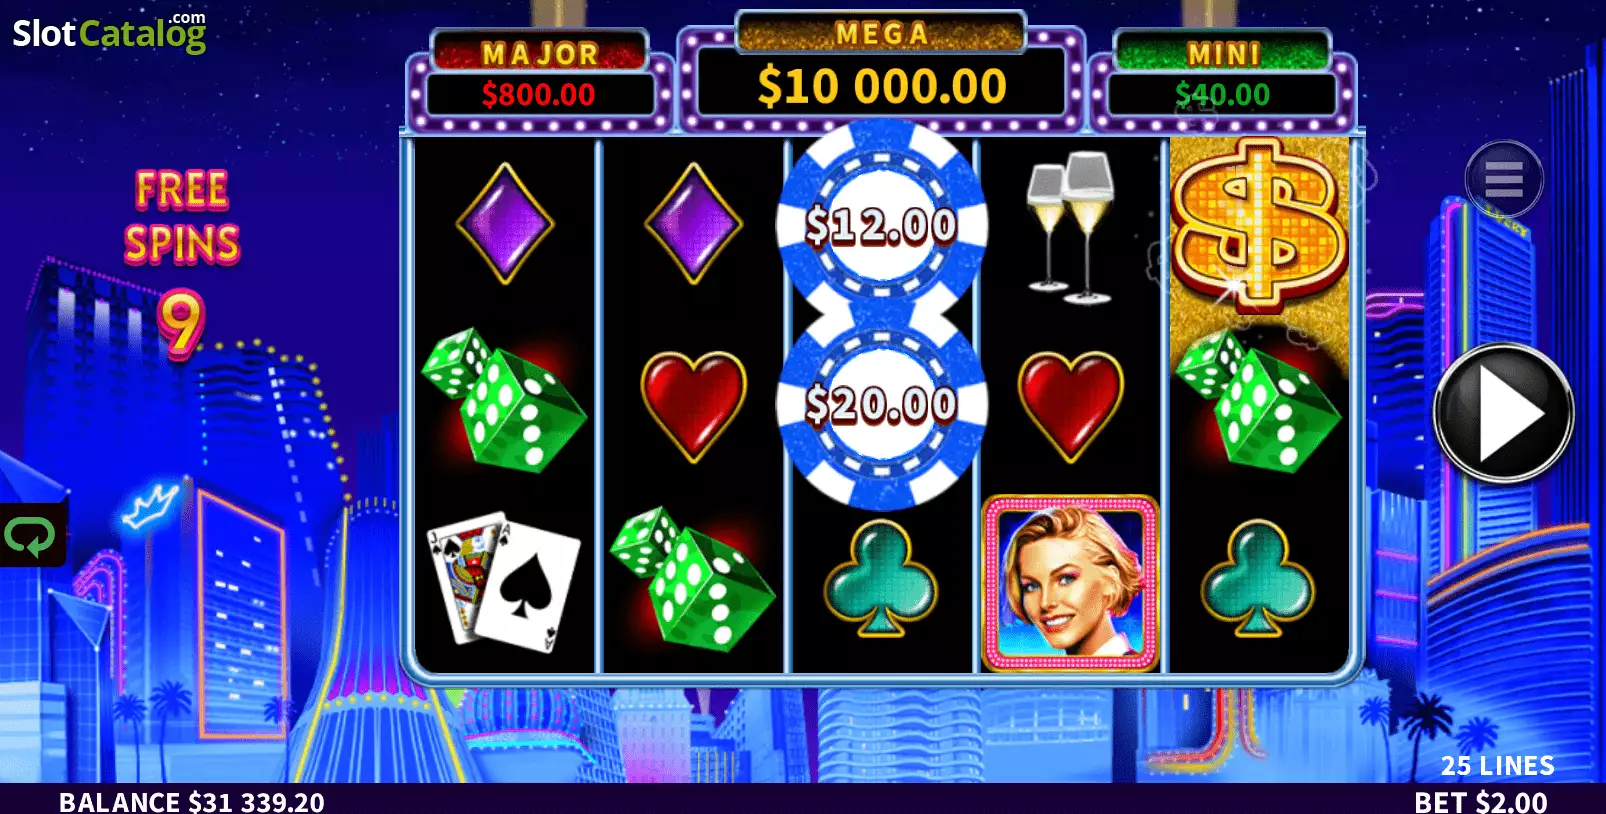Click the blonde woman portrait symbol
This screenshot has width=1606, height=814.
tap(1070, 582)
